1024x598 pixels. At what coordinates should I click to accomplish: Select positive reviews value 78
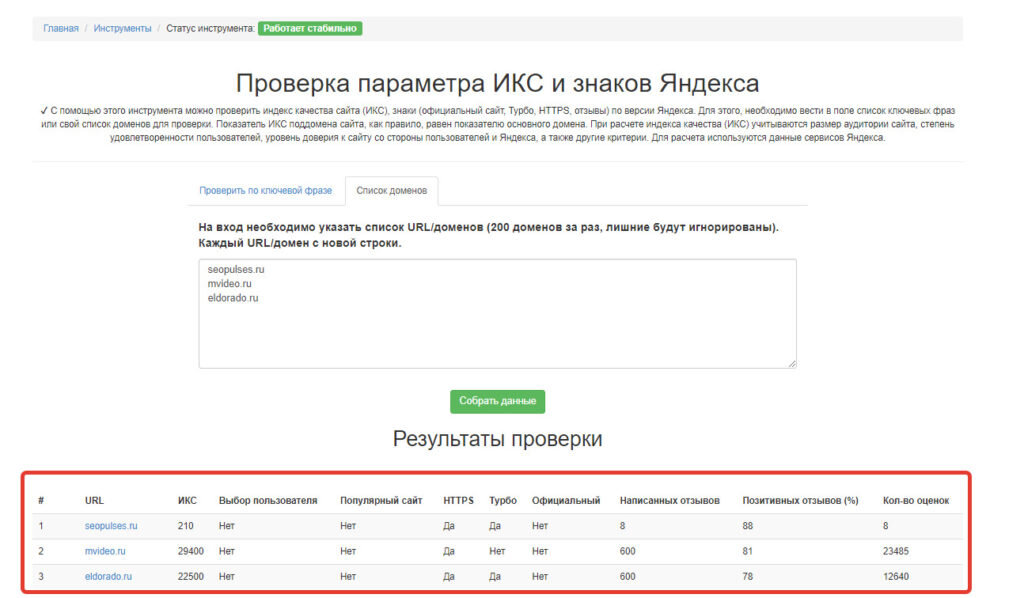coord(748,576)
